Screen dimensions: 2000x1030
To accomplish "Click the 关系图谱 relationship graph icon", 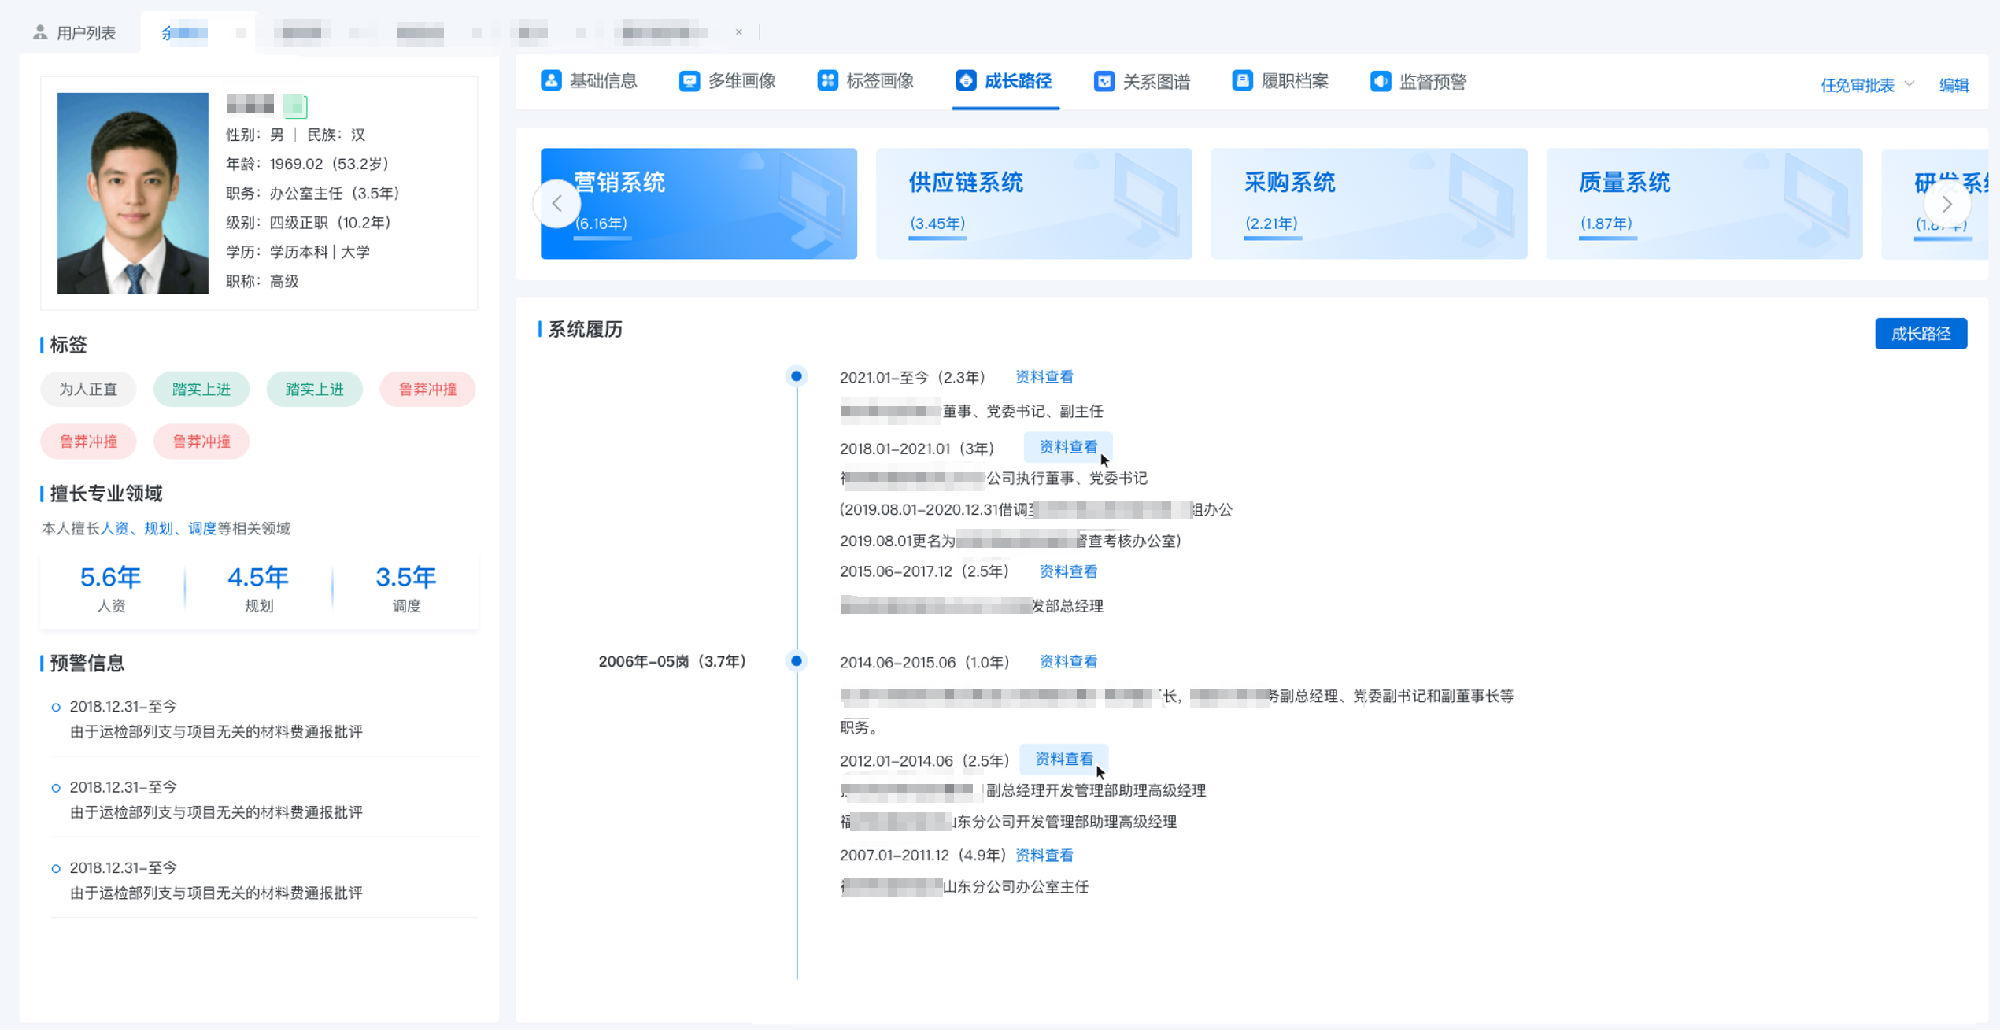I will coord(1103,80).
